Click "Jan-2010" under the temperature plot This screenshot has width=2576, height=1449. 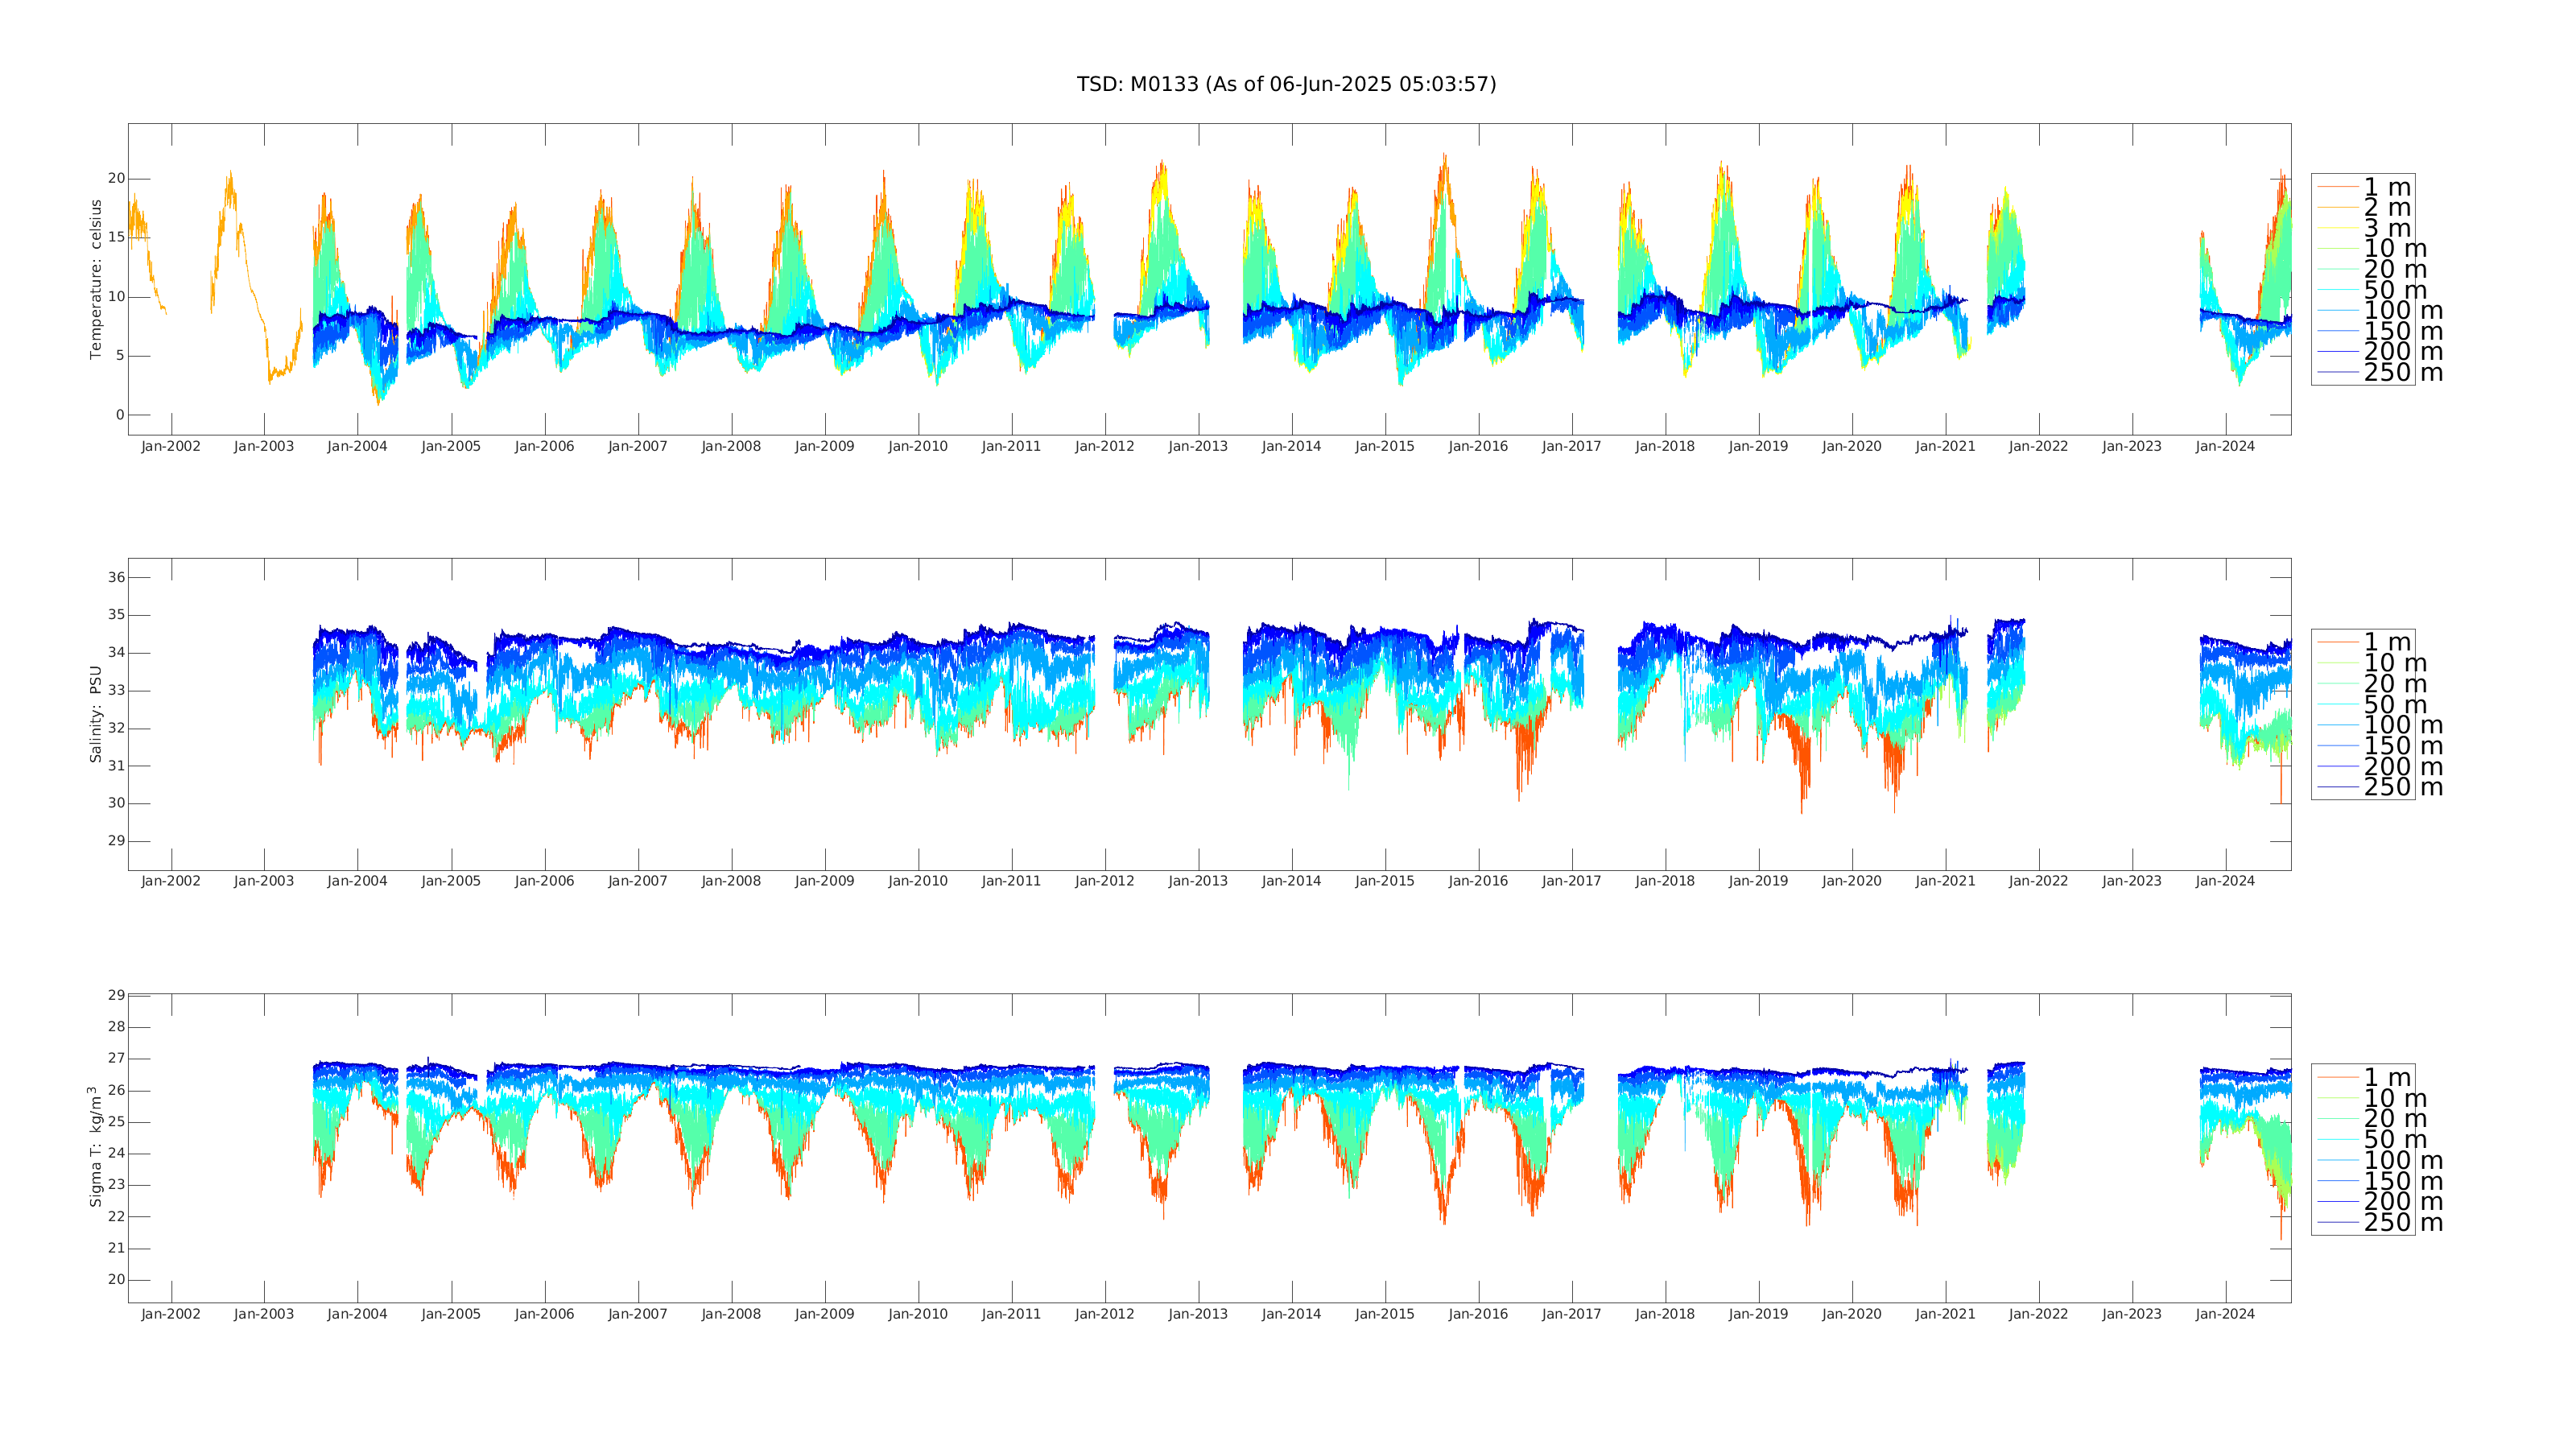[x=918, y=446]
